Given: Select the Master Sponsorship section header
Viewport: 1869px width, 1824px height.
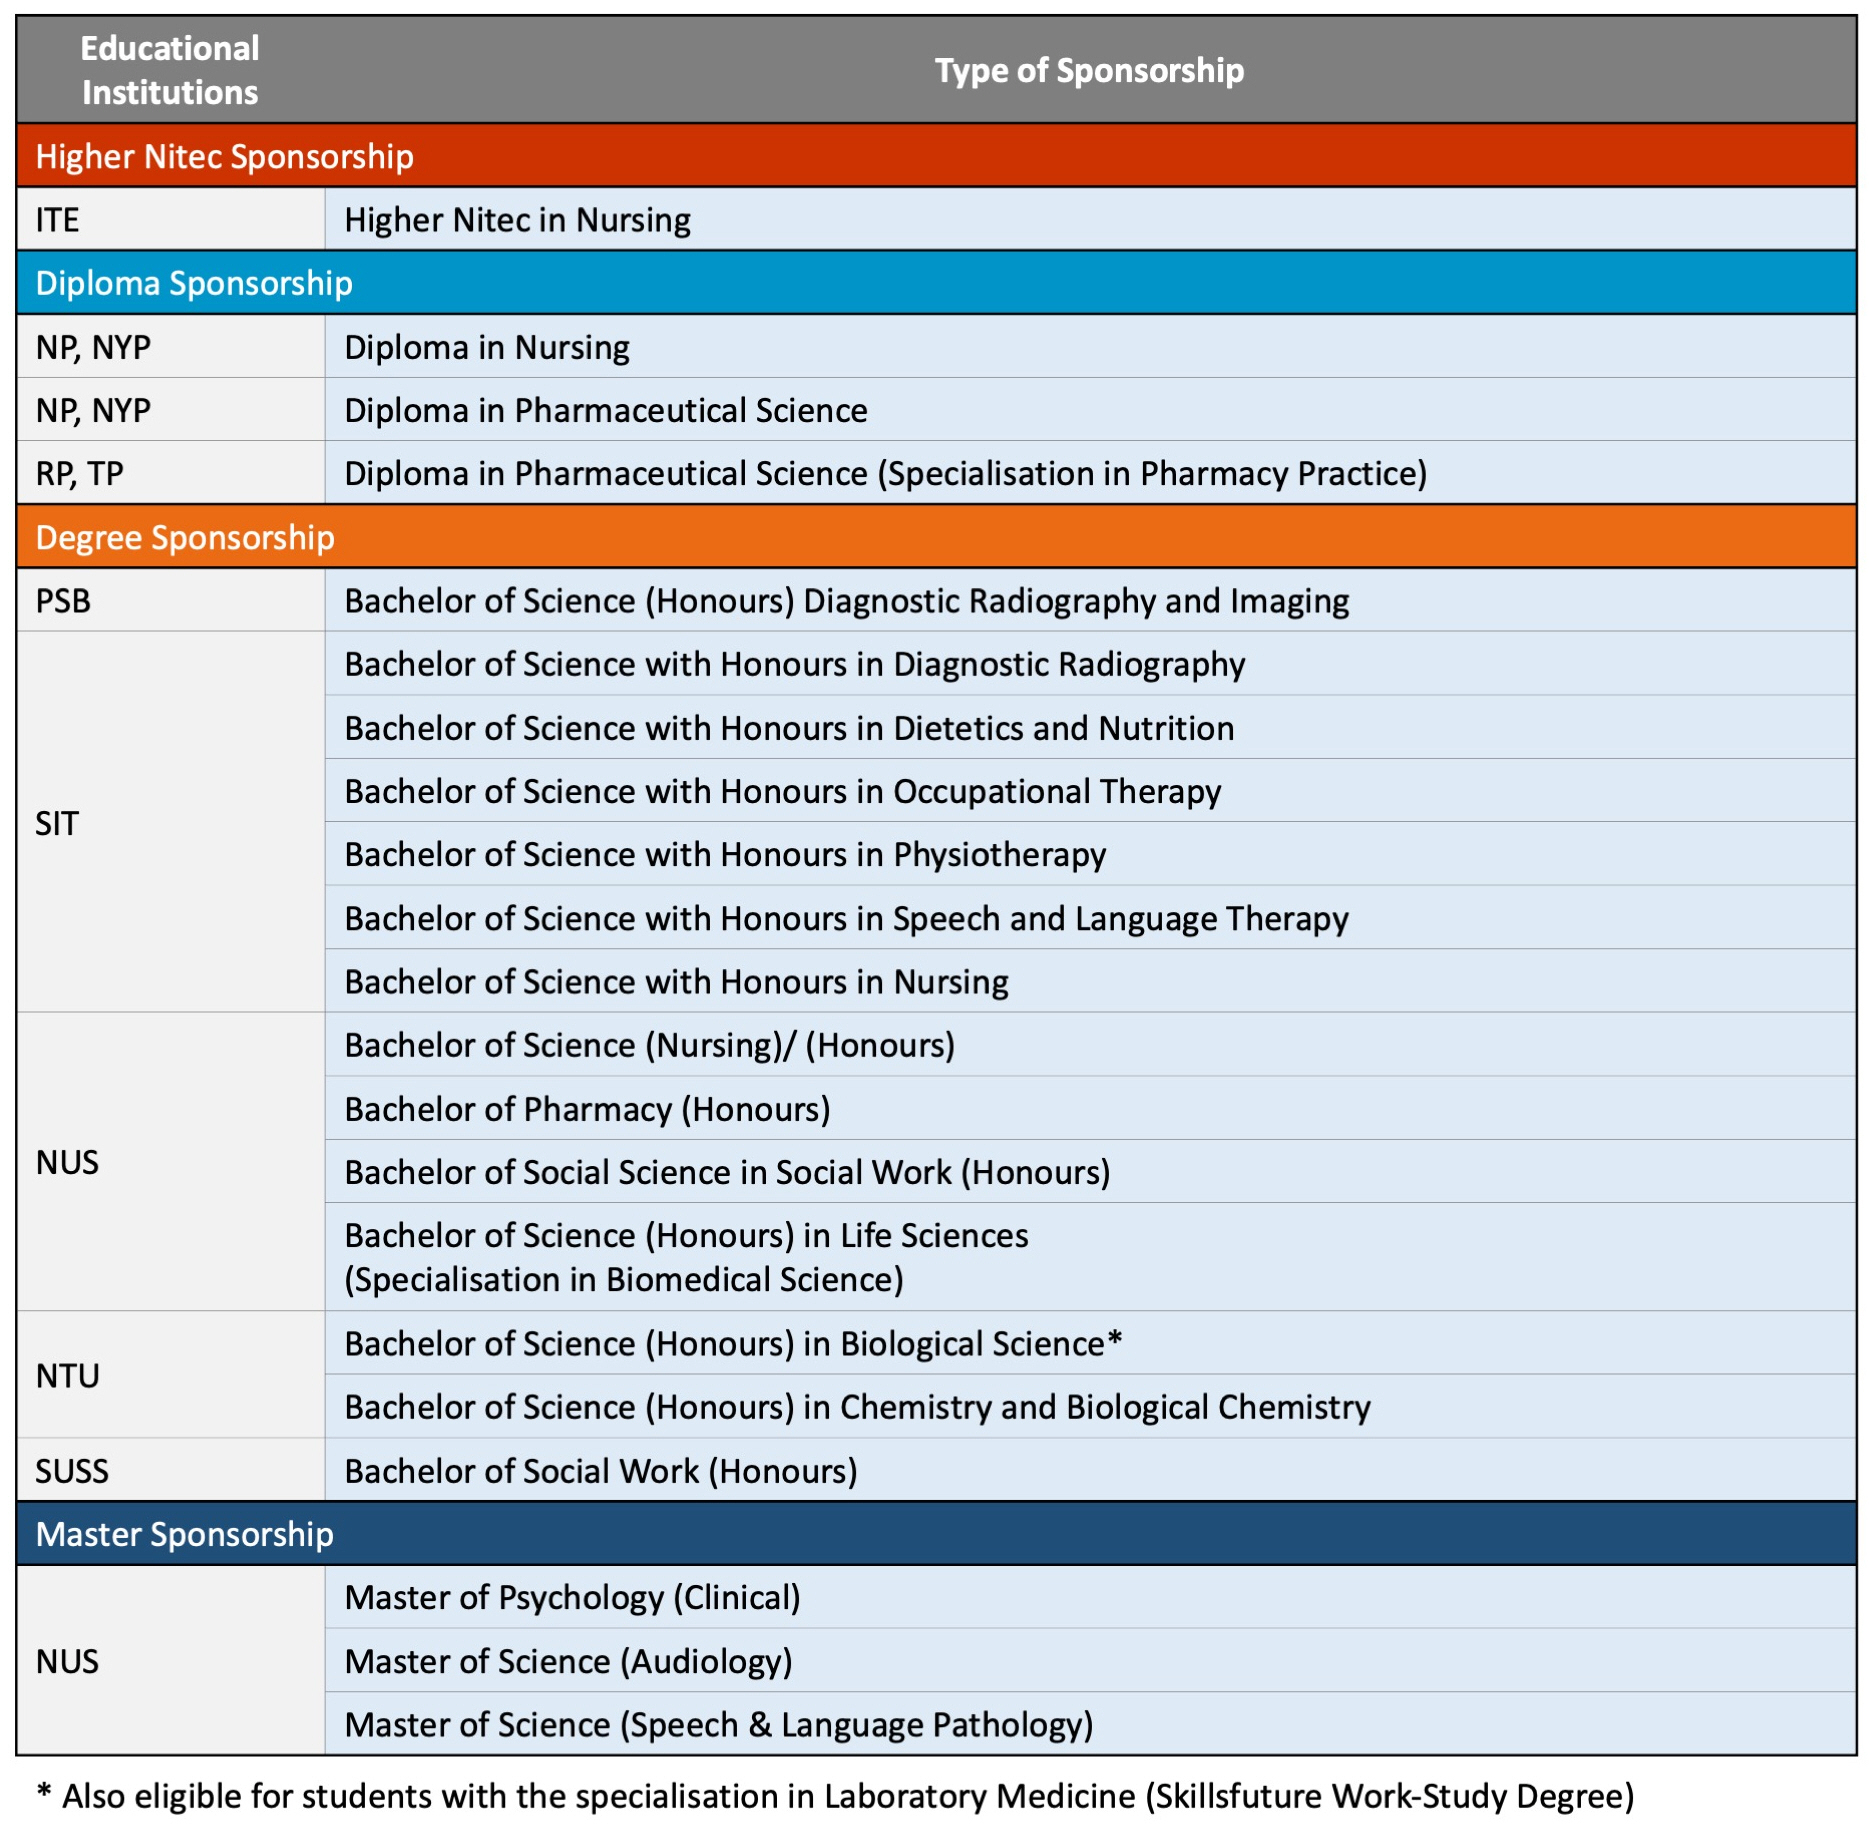Looking at the screenshot, I should coord(184,1534).
